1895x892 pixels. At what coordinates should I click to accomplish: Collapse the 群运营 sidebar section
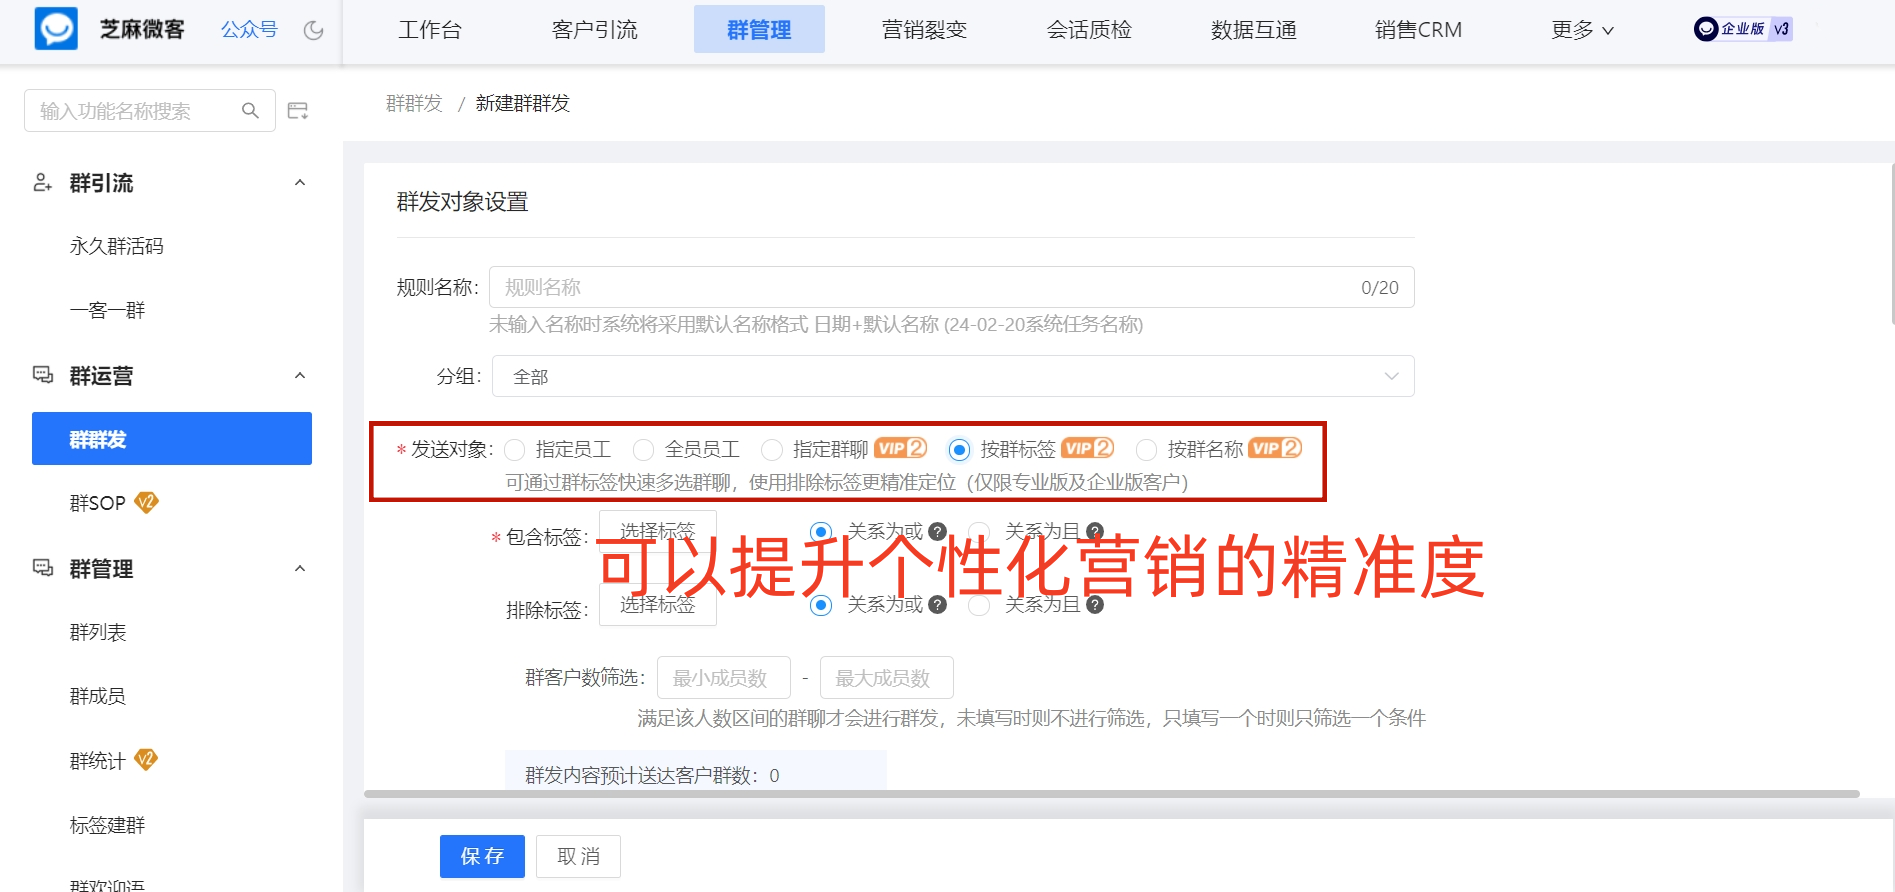pyautogui.click(x=300, y=375)
